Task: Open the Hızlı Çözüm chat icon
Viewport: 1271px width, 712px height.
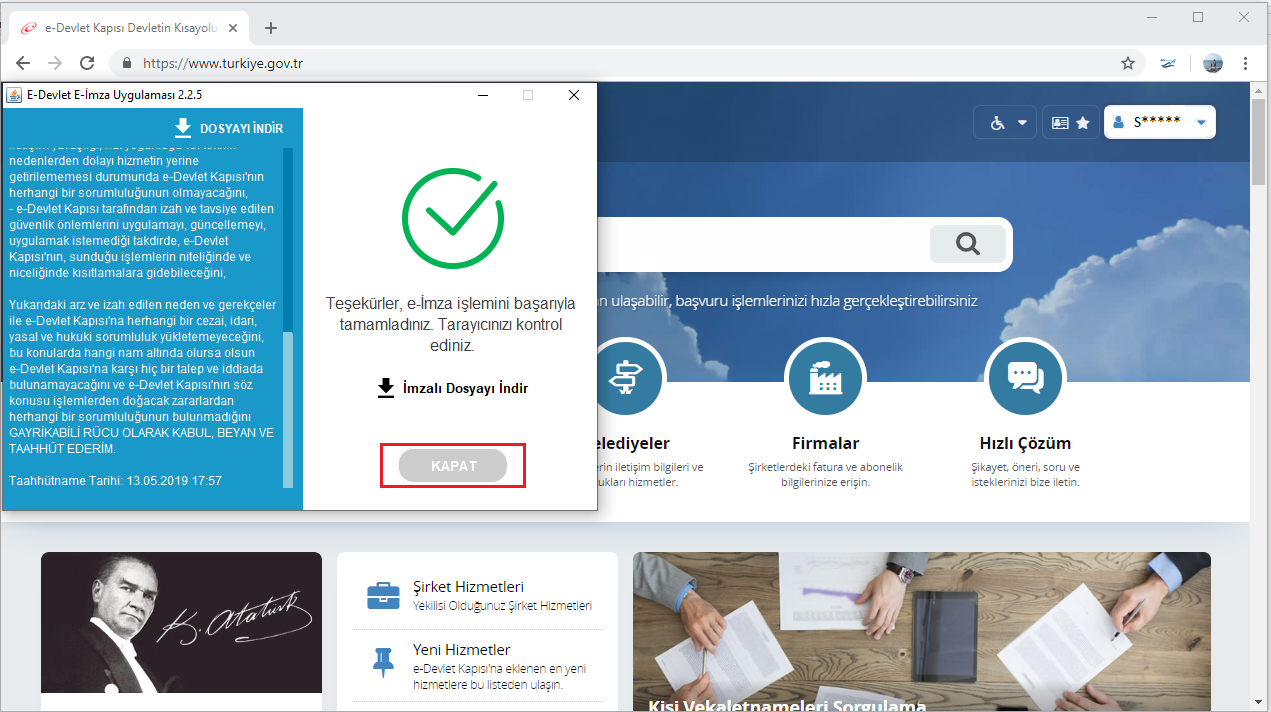Action: tap(1025, 378)
